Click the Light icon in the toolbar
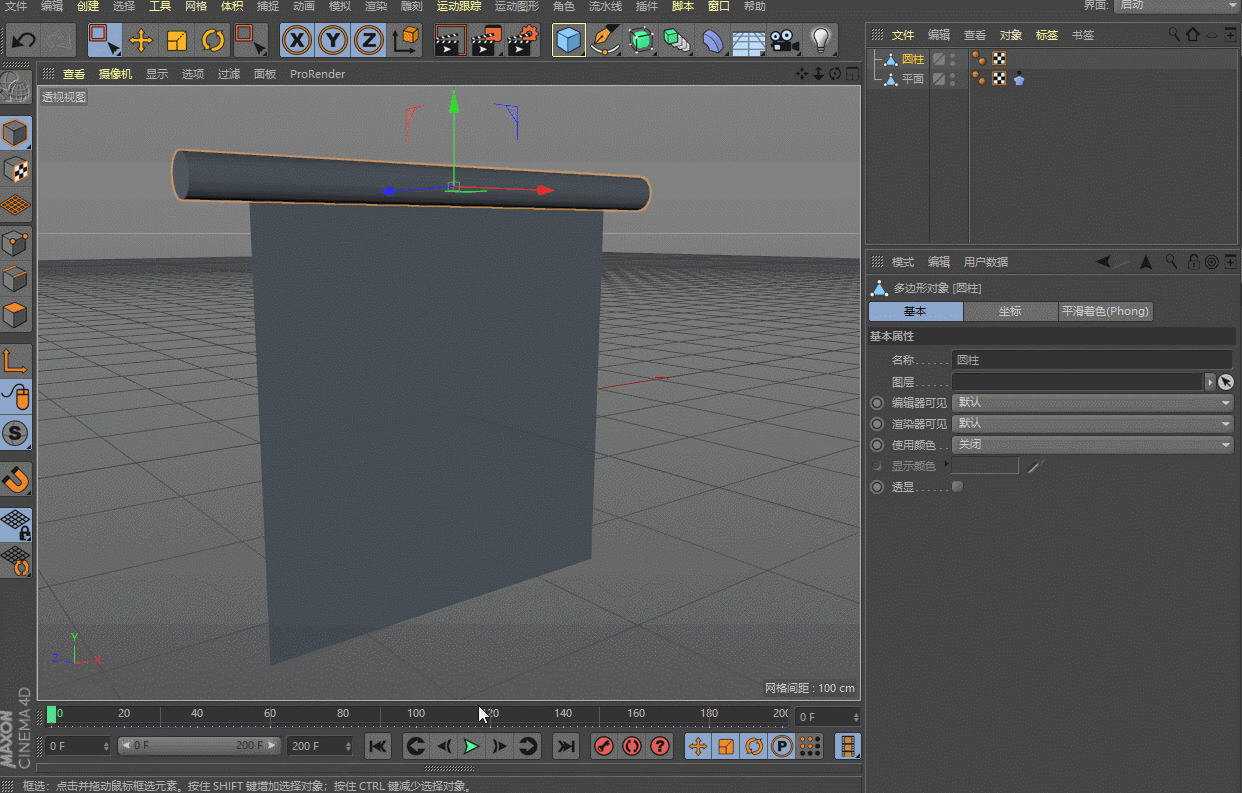 point(821,40)
